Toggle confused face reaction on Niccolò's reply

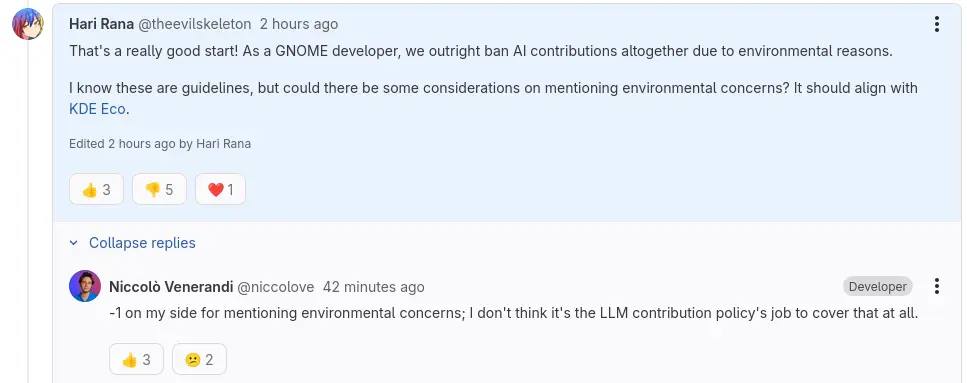(199, 360)
